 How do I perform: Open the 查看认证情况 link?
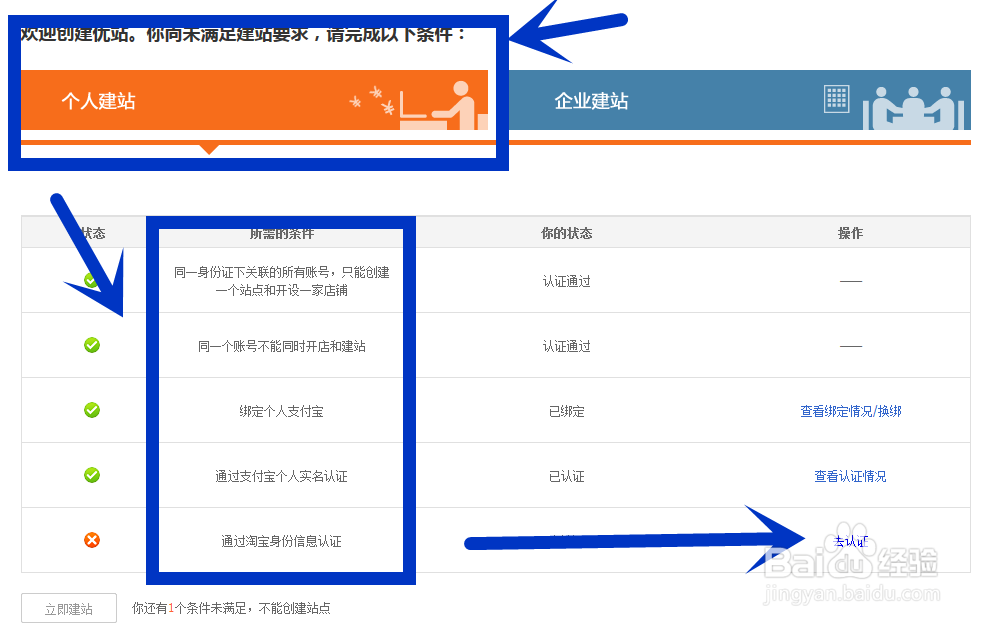tap(851, 476)
